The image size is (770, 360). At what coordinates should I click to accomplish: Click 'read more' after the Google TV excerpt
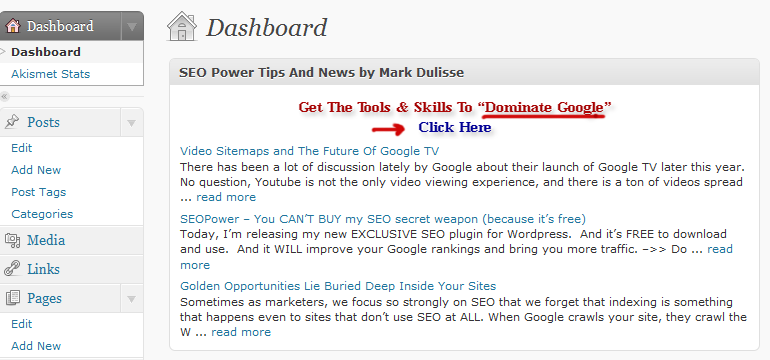(226, 197)
